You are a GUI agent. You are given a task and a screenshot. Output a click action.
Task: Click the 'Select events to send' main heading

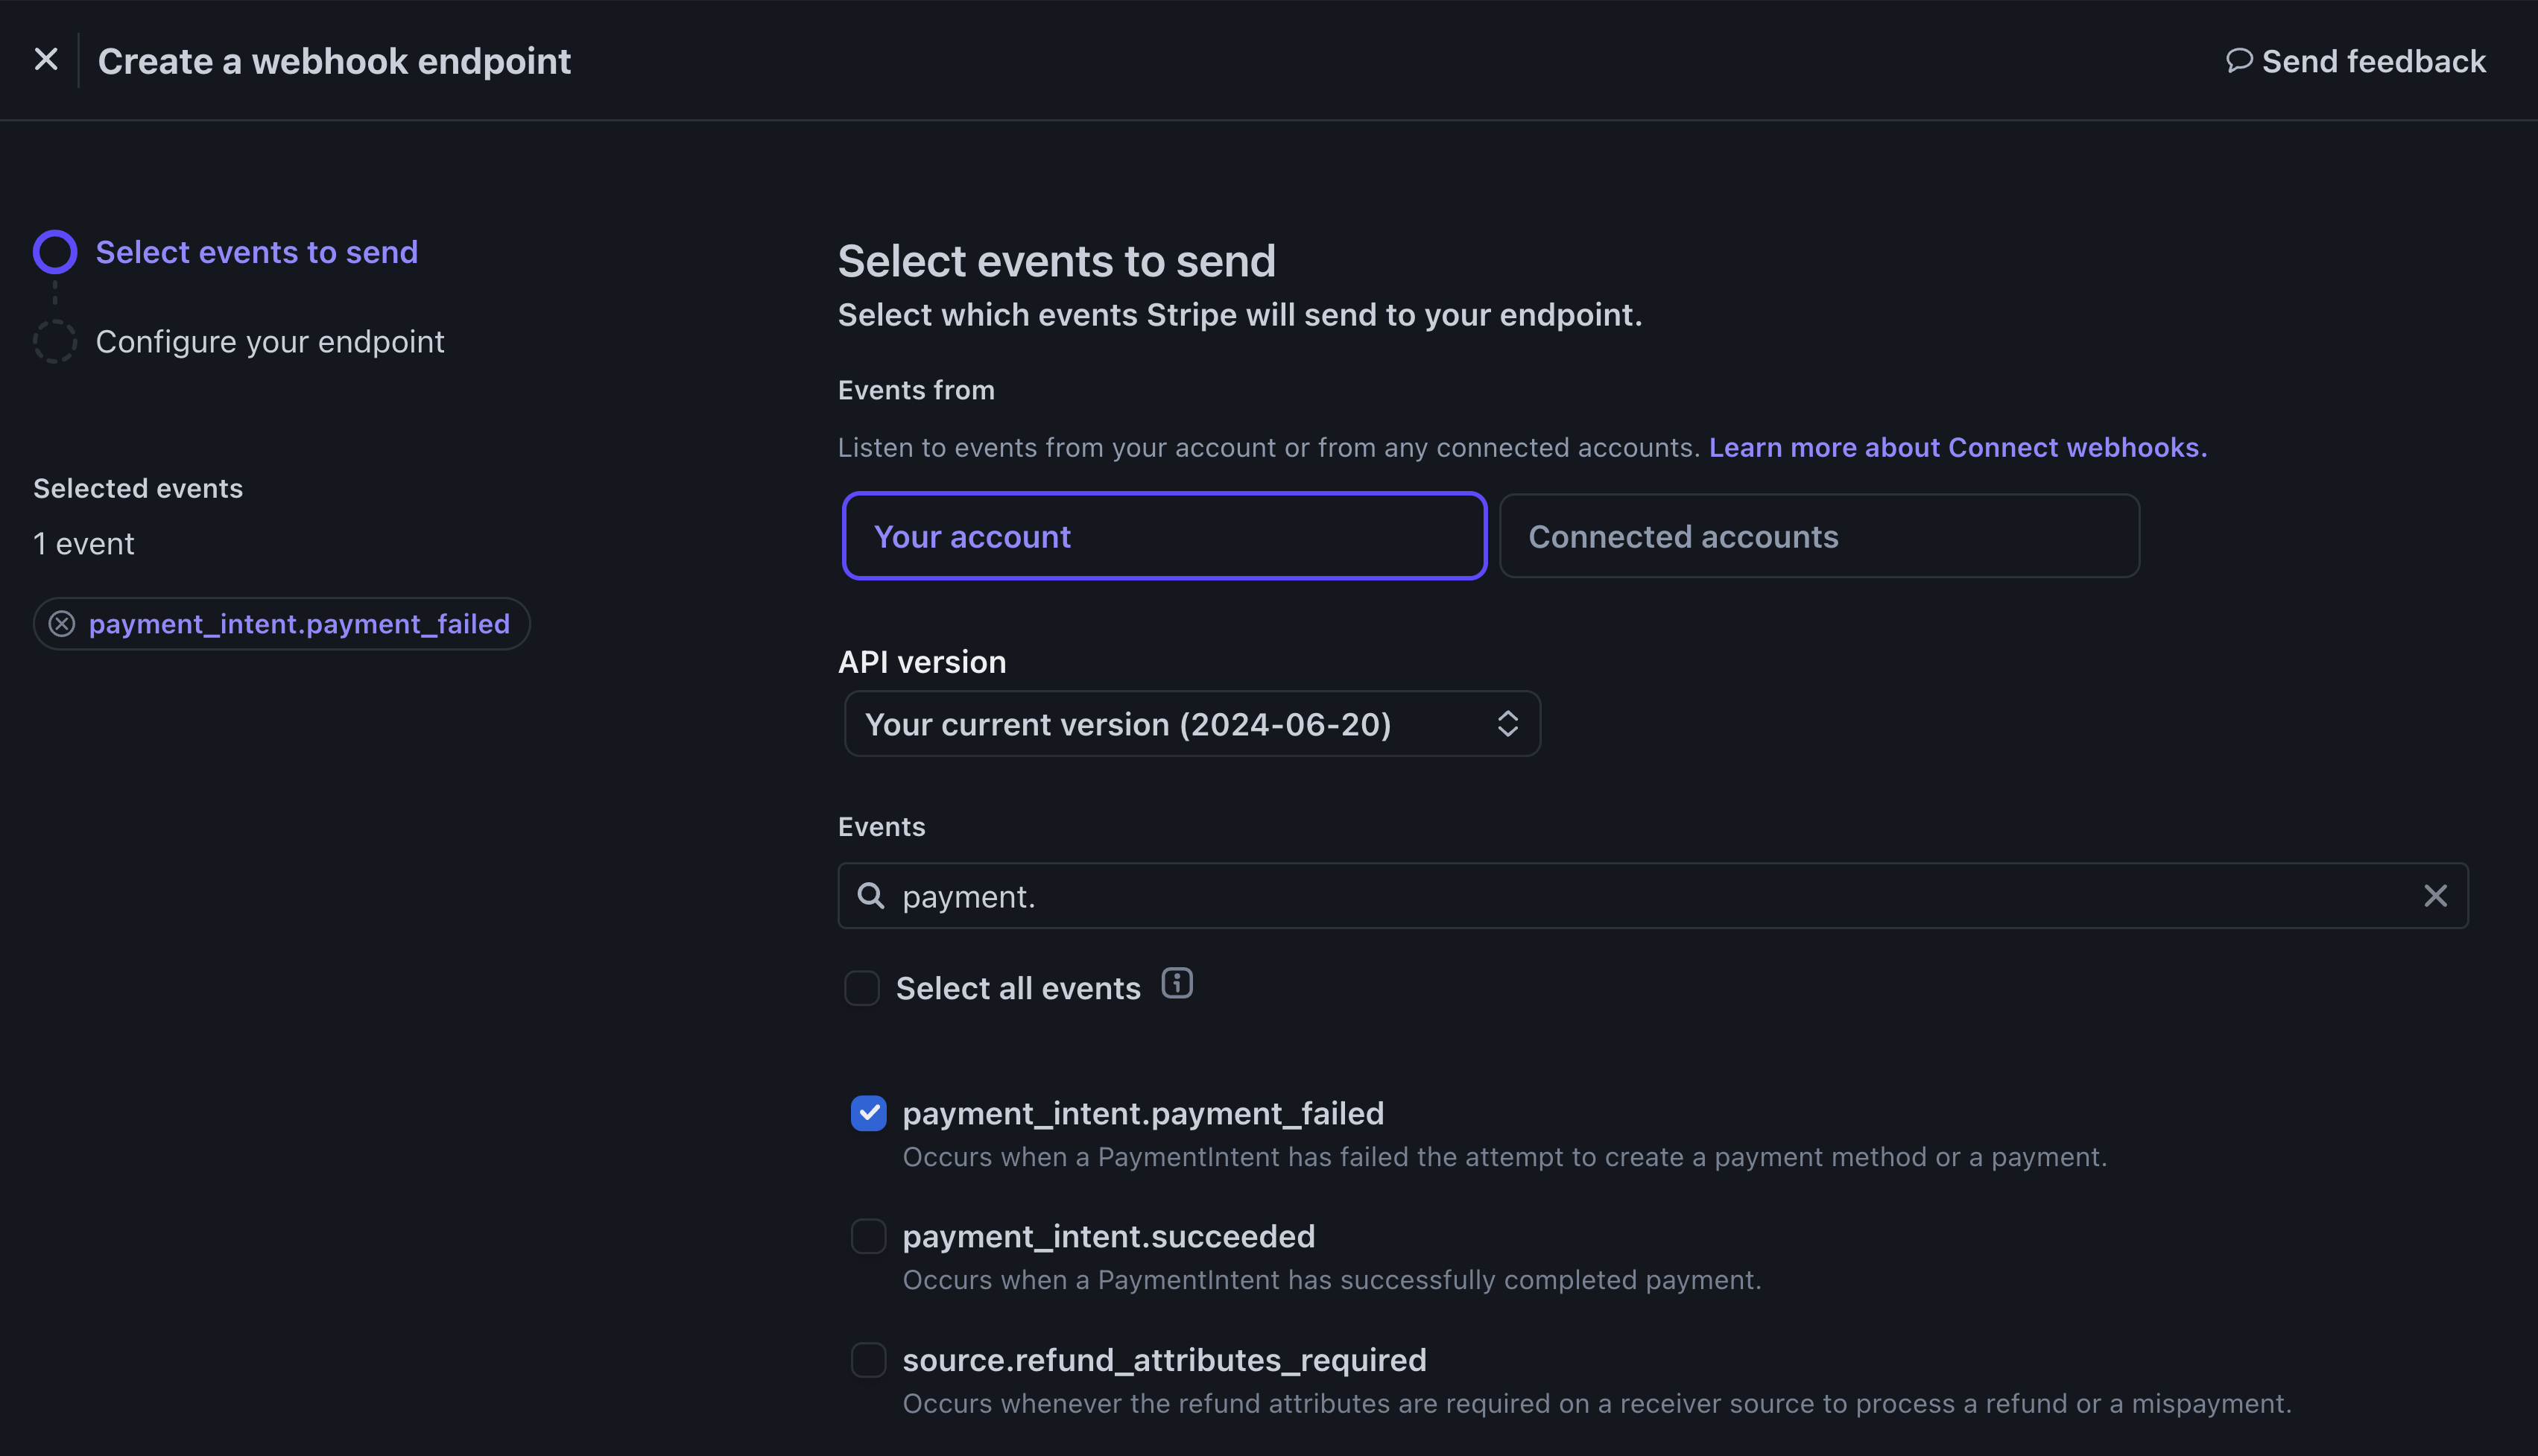click(x=1056, y=262)
